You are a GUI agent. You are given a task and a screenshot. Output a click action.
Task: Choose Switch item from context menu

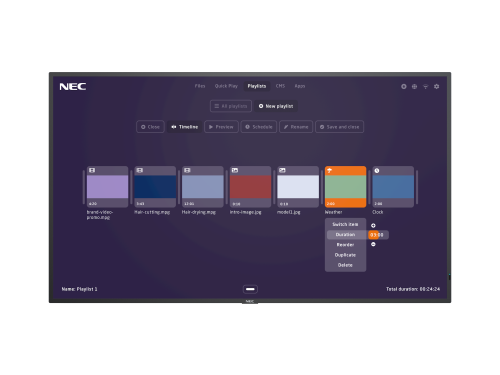[x=345, y=224]
